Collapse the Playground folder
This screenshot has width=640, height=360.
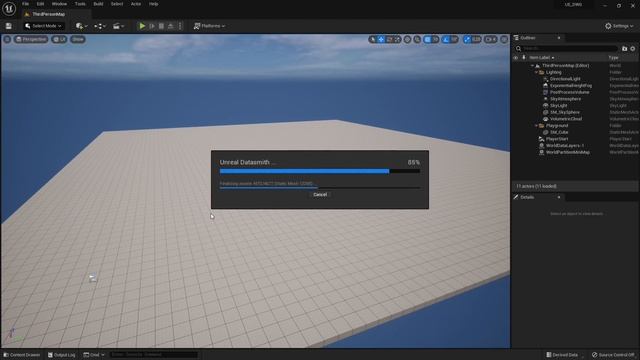point(536,126)
